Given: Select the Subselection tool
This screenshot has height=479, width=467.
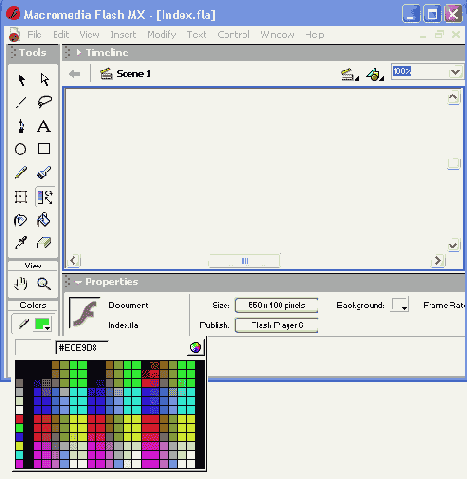Looking at the screenshot, I should [x=44, y=80].
